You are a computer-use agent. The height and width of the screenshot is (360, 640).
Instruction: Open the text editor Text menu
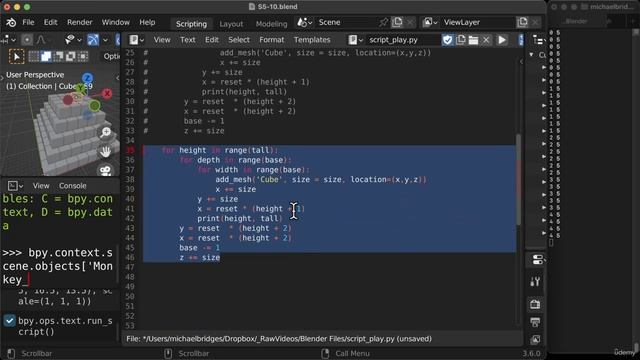pos(188,40)
